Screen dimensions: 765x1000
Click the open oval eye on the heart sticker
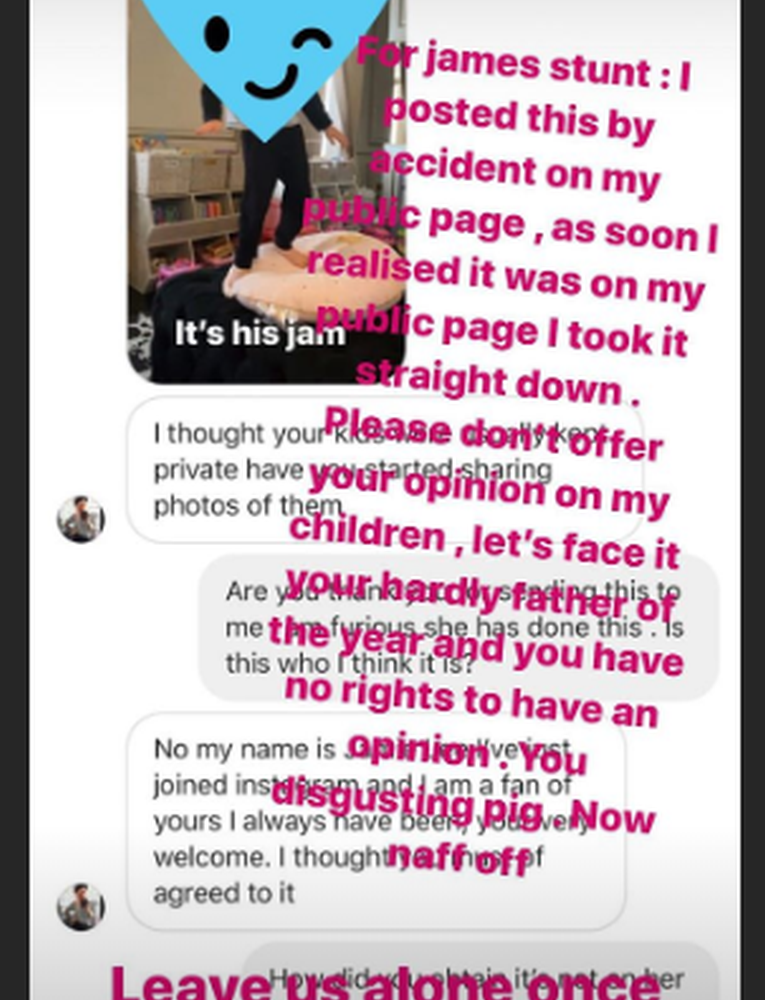[217, 34]
